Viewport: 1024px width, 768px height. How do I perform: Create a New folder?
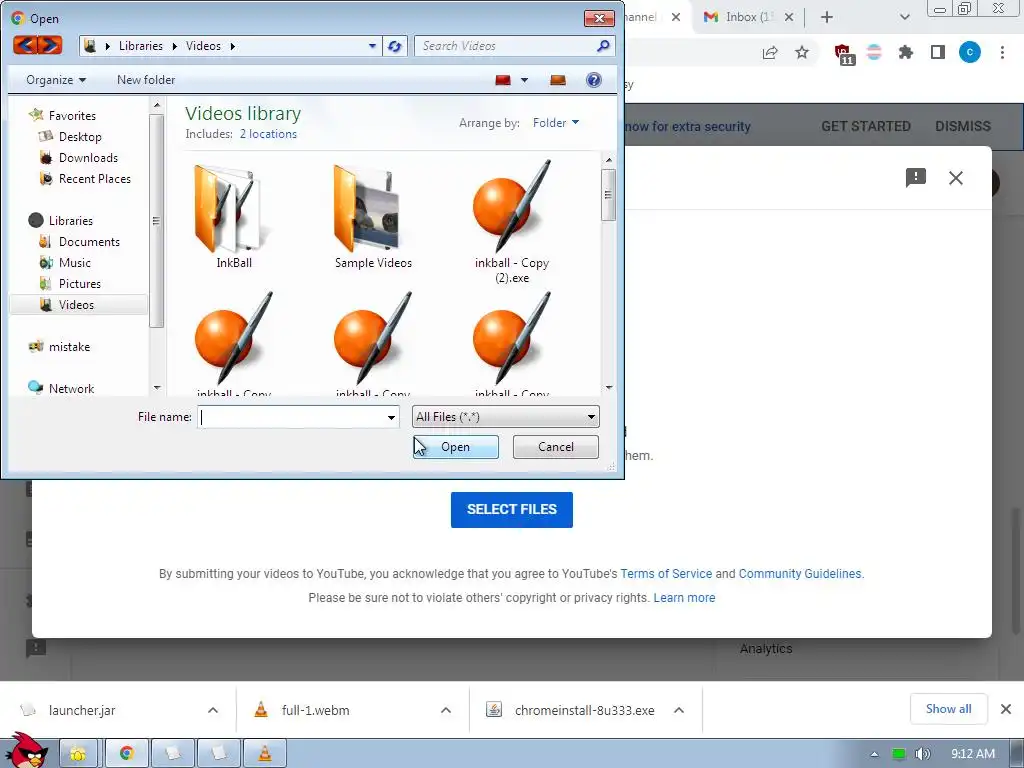pos(146,80)
